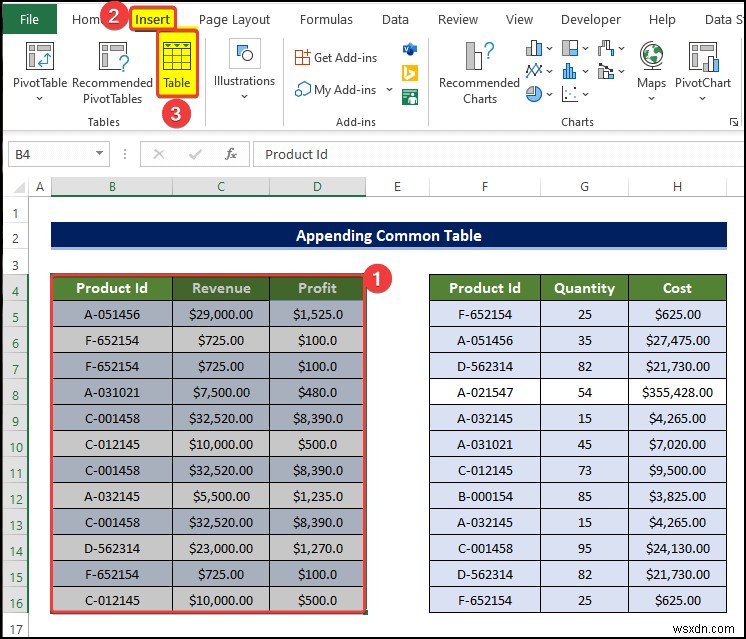Switch to the Review tab
This screenshot has height=639, width=746.
point(458,20)
